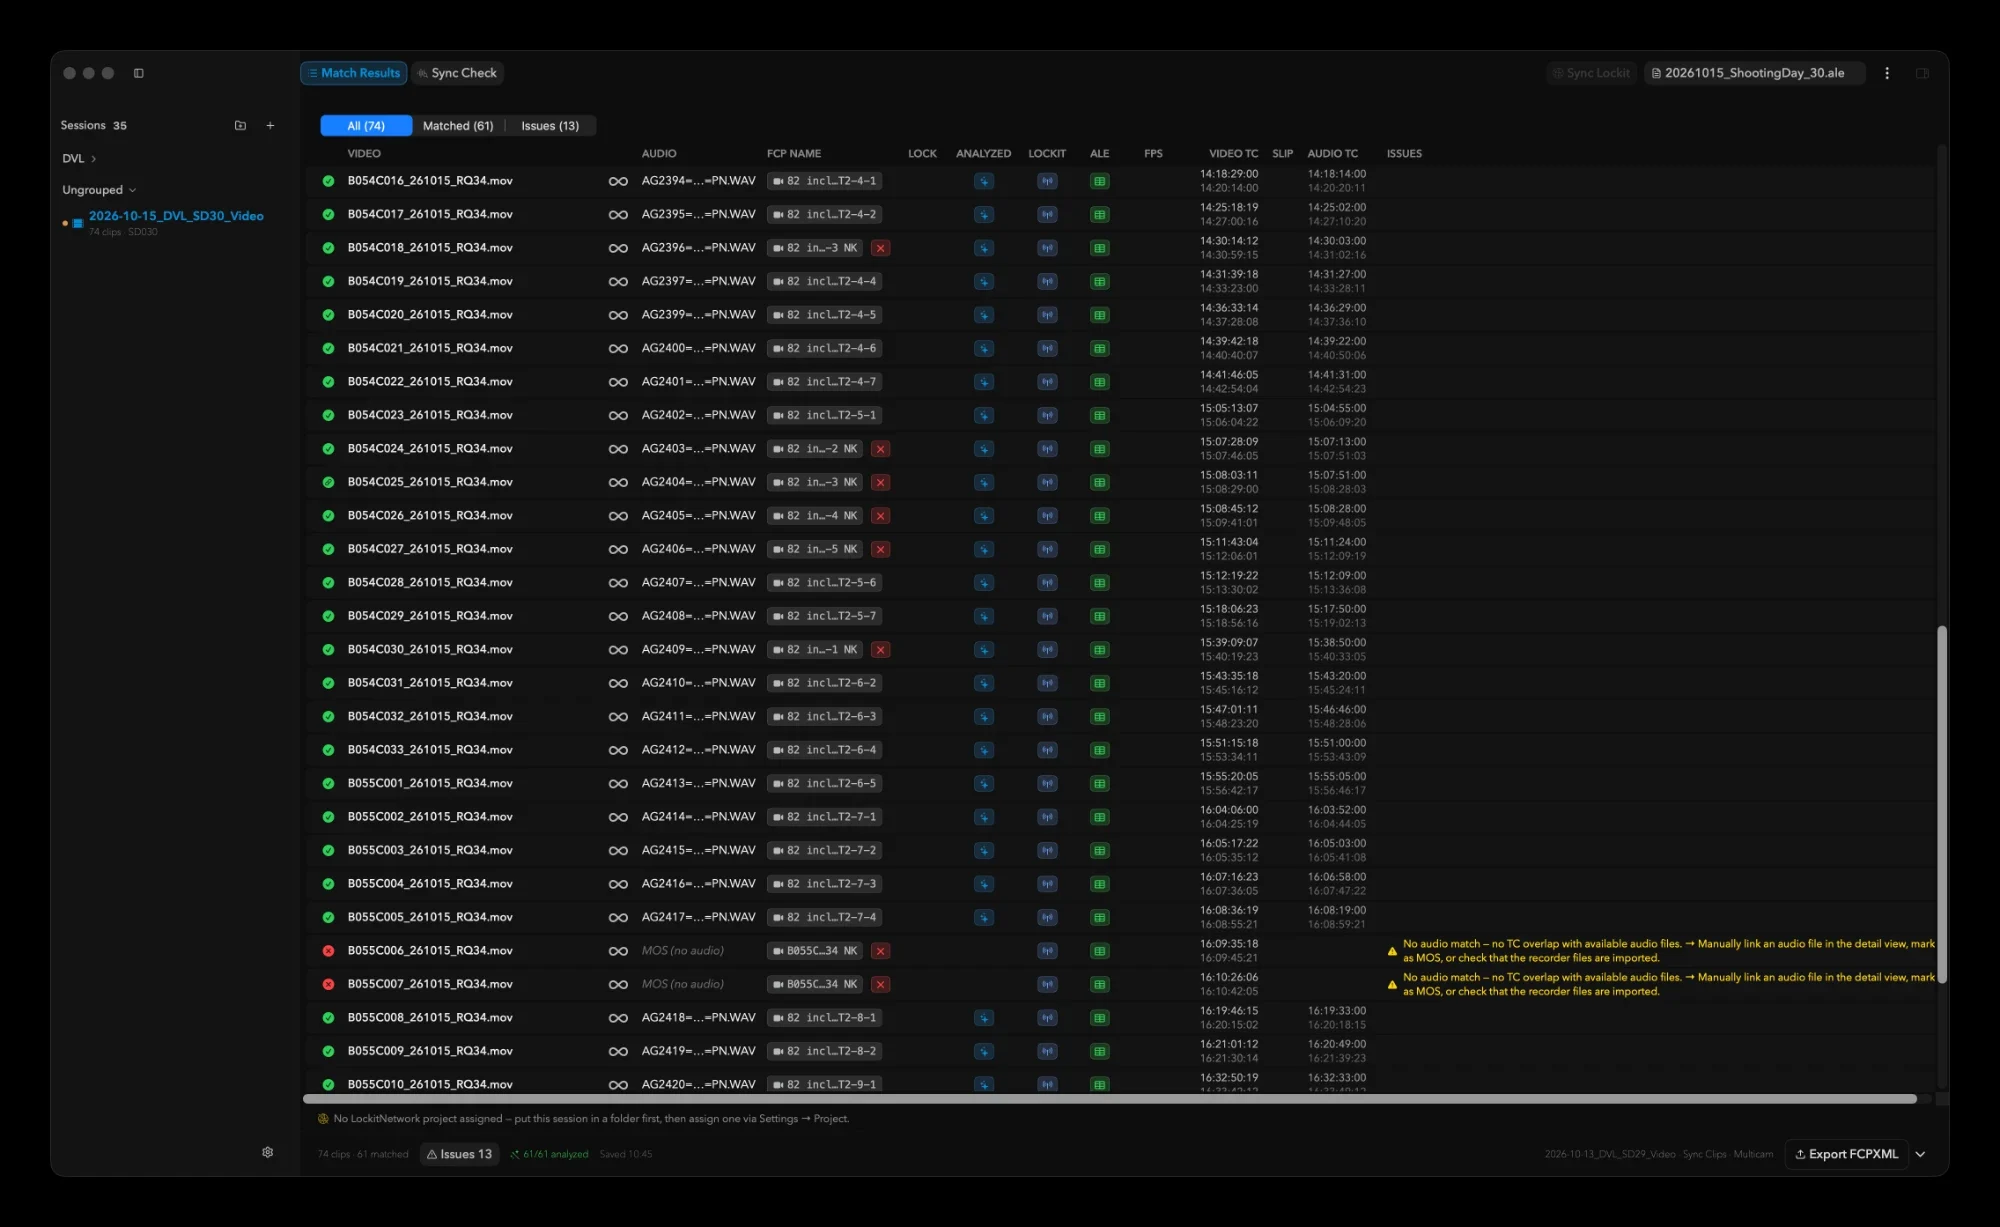Click ALE icon for B055C003 row
The height and width of the screenshot is (1227, 2000).
coord(1099,850)
